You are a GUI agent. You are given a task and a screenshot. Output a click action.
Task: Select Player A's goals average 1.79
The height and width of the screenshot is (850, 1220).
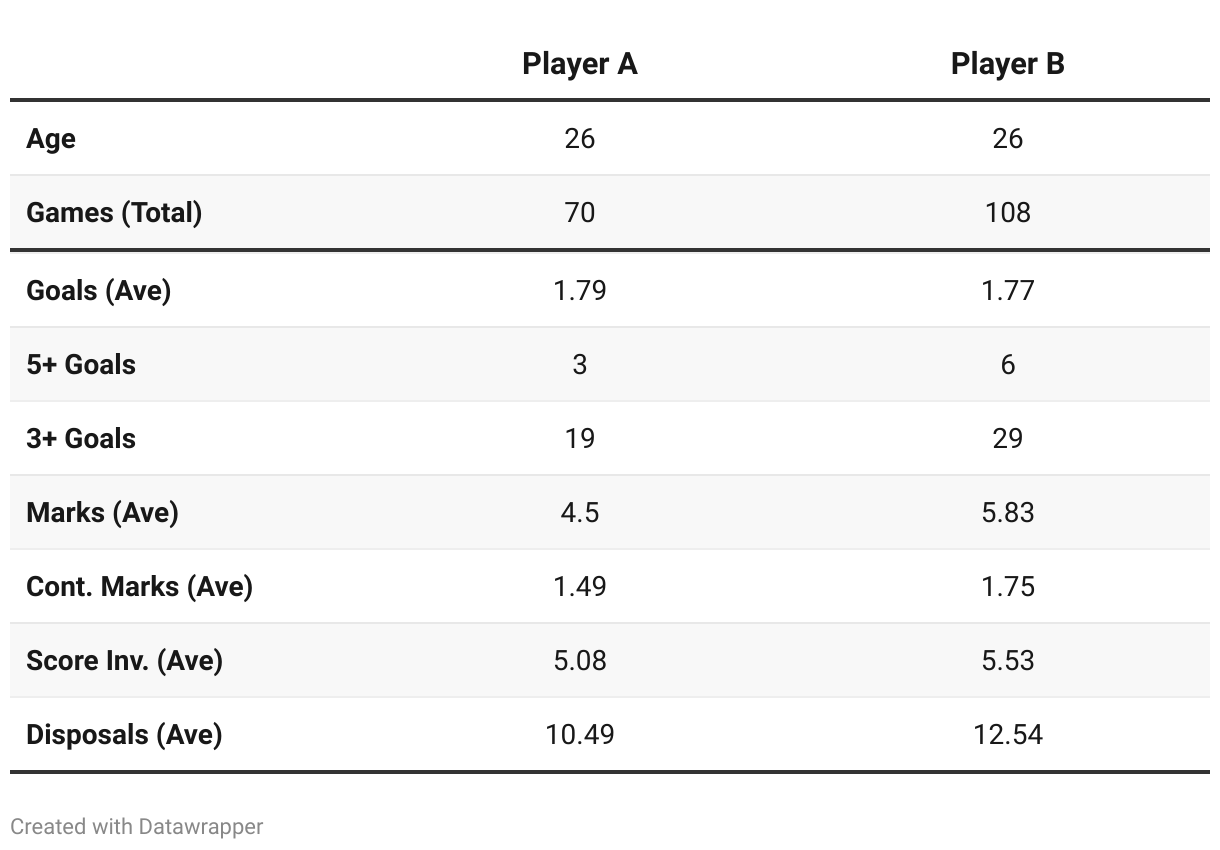579,290
